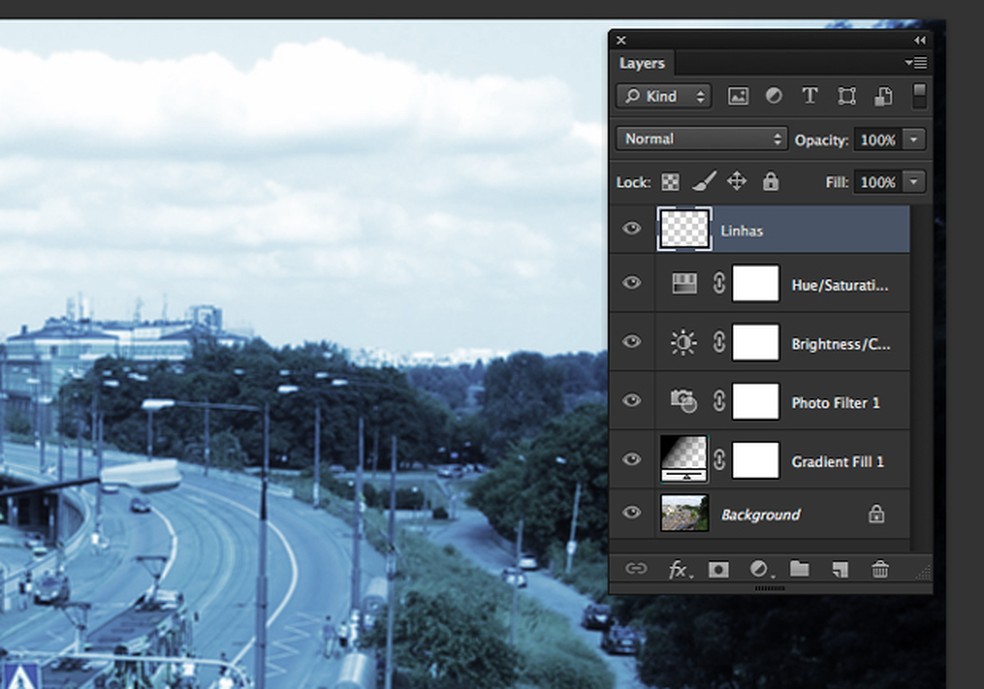Viewport: 984px width, 689px height.
Task: Open the Normal blend mode dropdown
Action: coord(702,139)
